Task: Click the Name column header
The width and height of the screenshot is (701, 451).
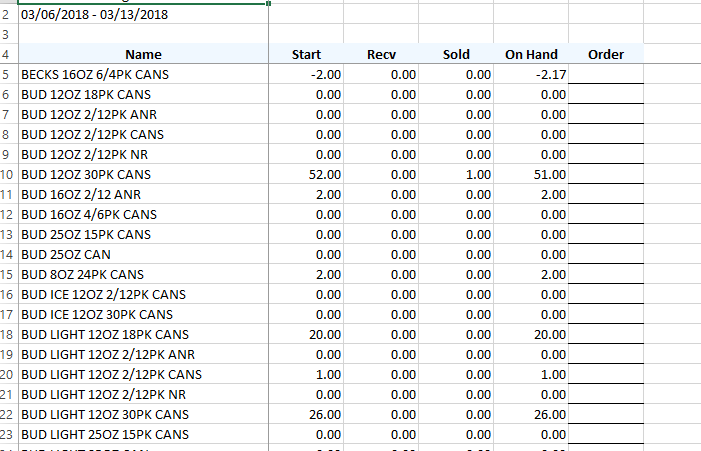Action: [144, 54]
